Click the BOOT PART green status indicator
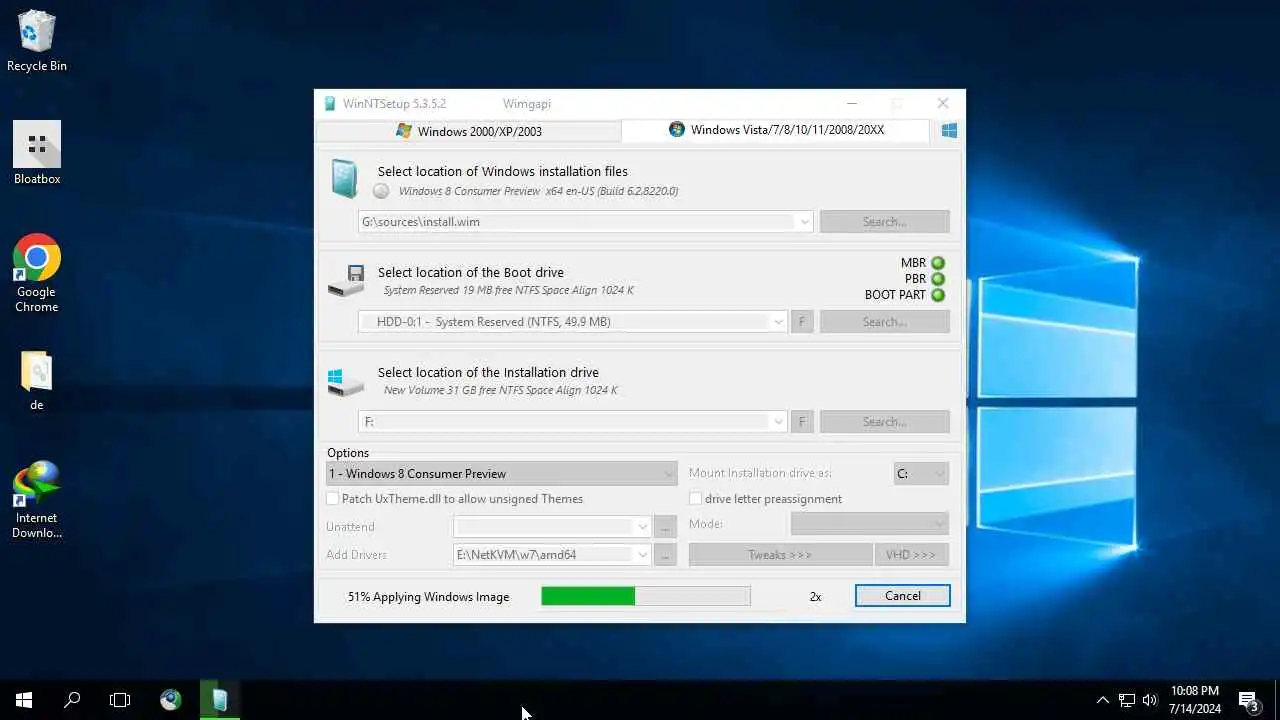This screenshot has height=720, width=1280. click(938, 295)
